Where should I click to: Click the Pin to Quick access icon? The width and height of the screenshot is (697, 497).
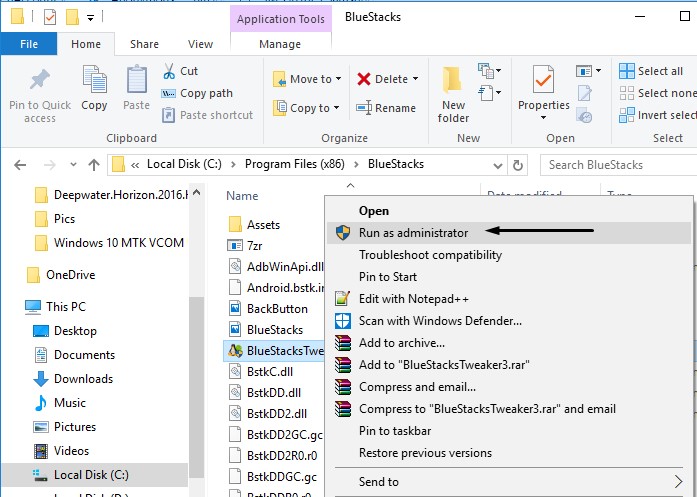tap(40, 80)
